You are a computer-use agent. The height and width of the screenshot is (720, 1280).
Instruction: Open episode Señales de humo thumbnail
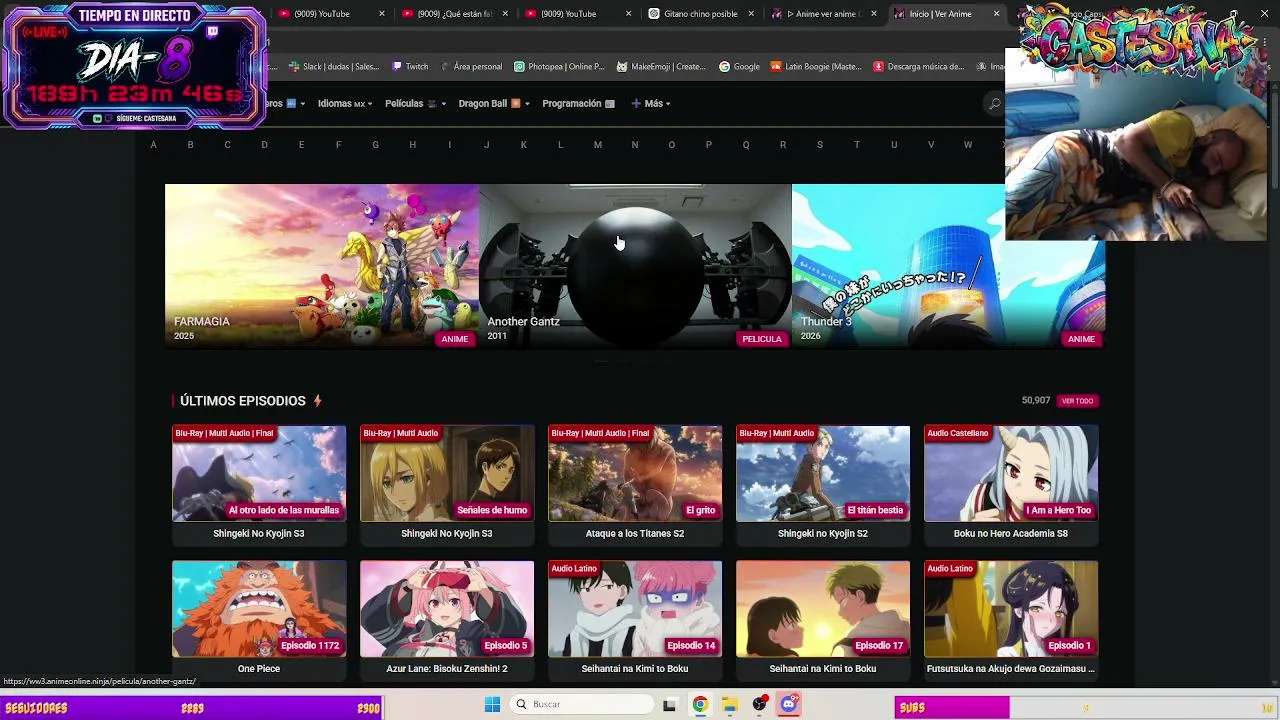(447, 474)
